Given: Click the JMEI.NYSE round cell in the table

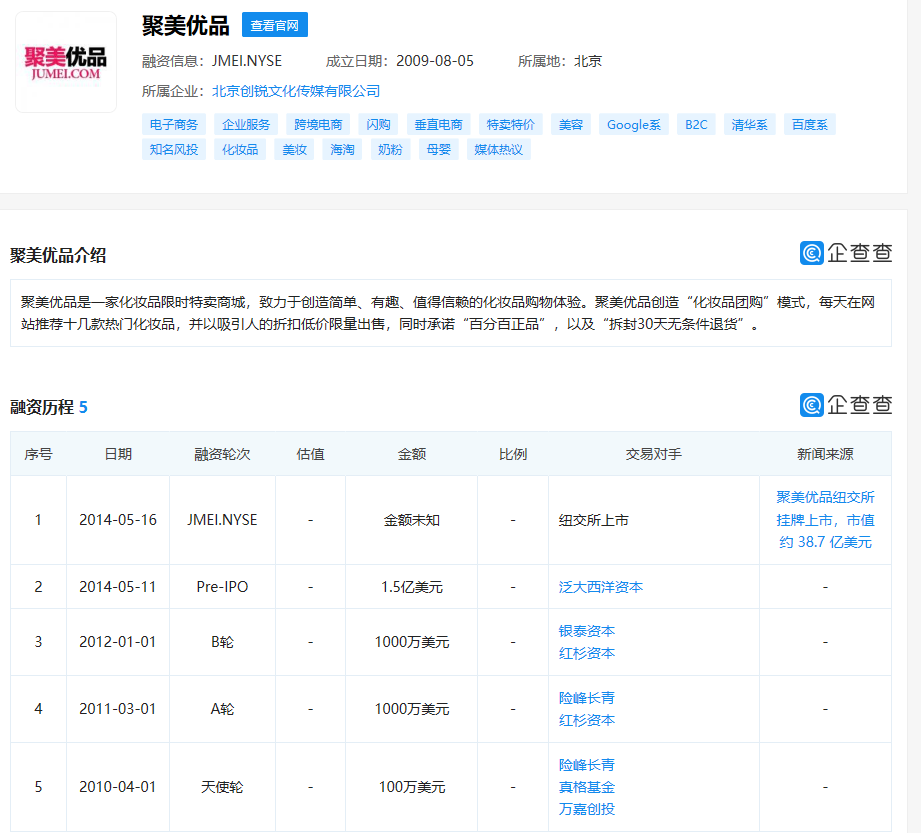Looking at the screenshot, I should 223,520.
